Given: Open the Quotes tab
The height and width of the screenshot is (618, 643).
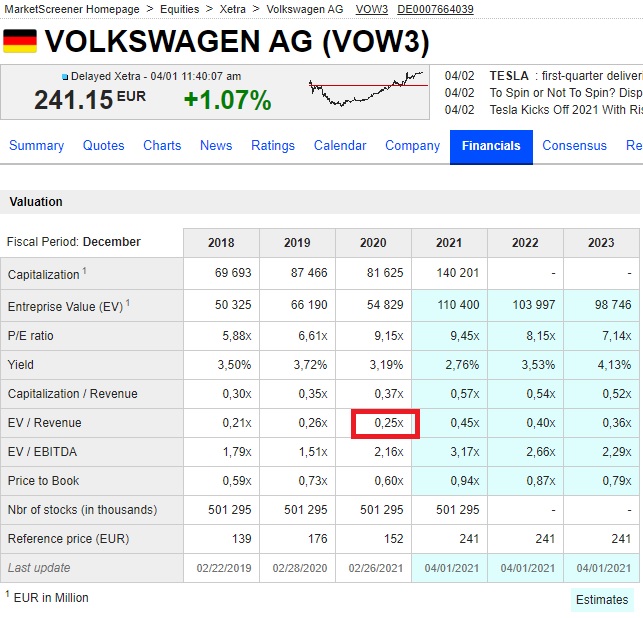Looking at the screenshot, I should click(103, 146).
